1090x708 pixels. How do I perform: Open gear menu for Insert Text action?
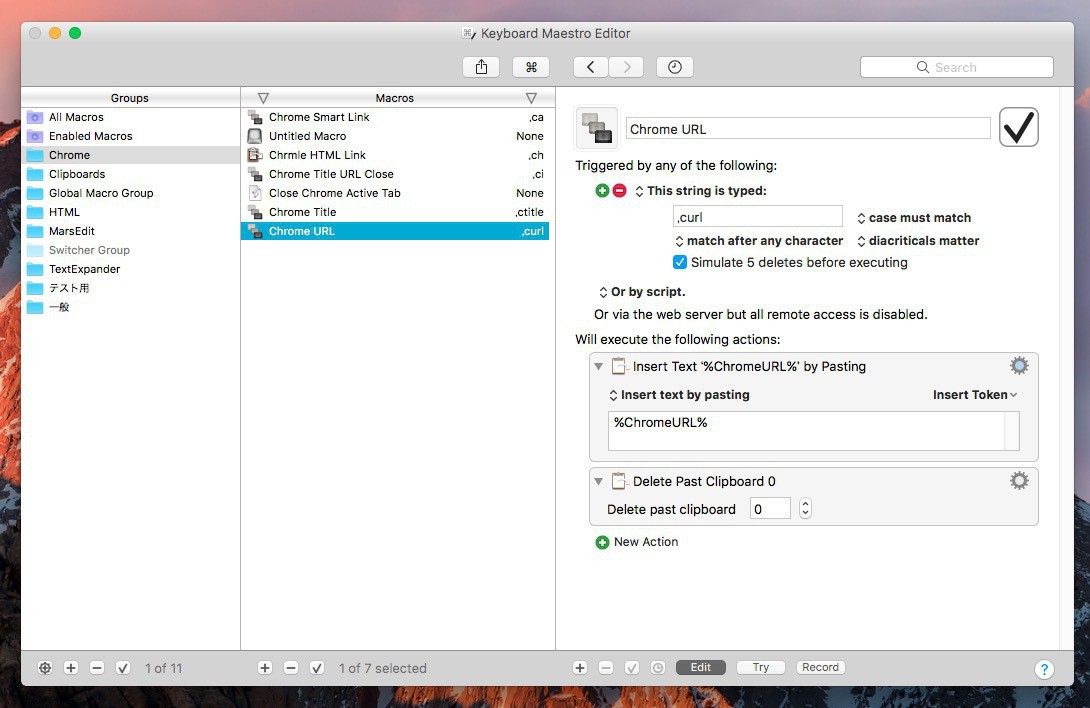[1019, 366]
